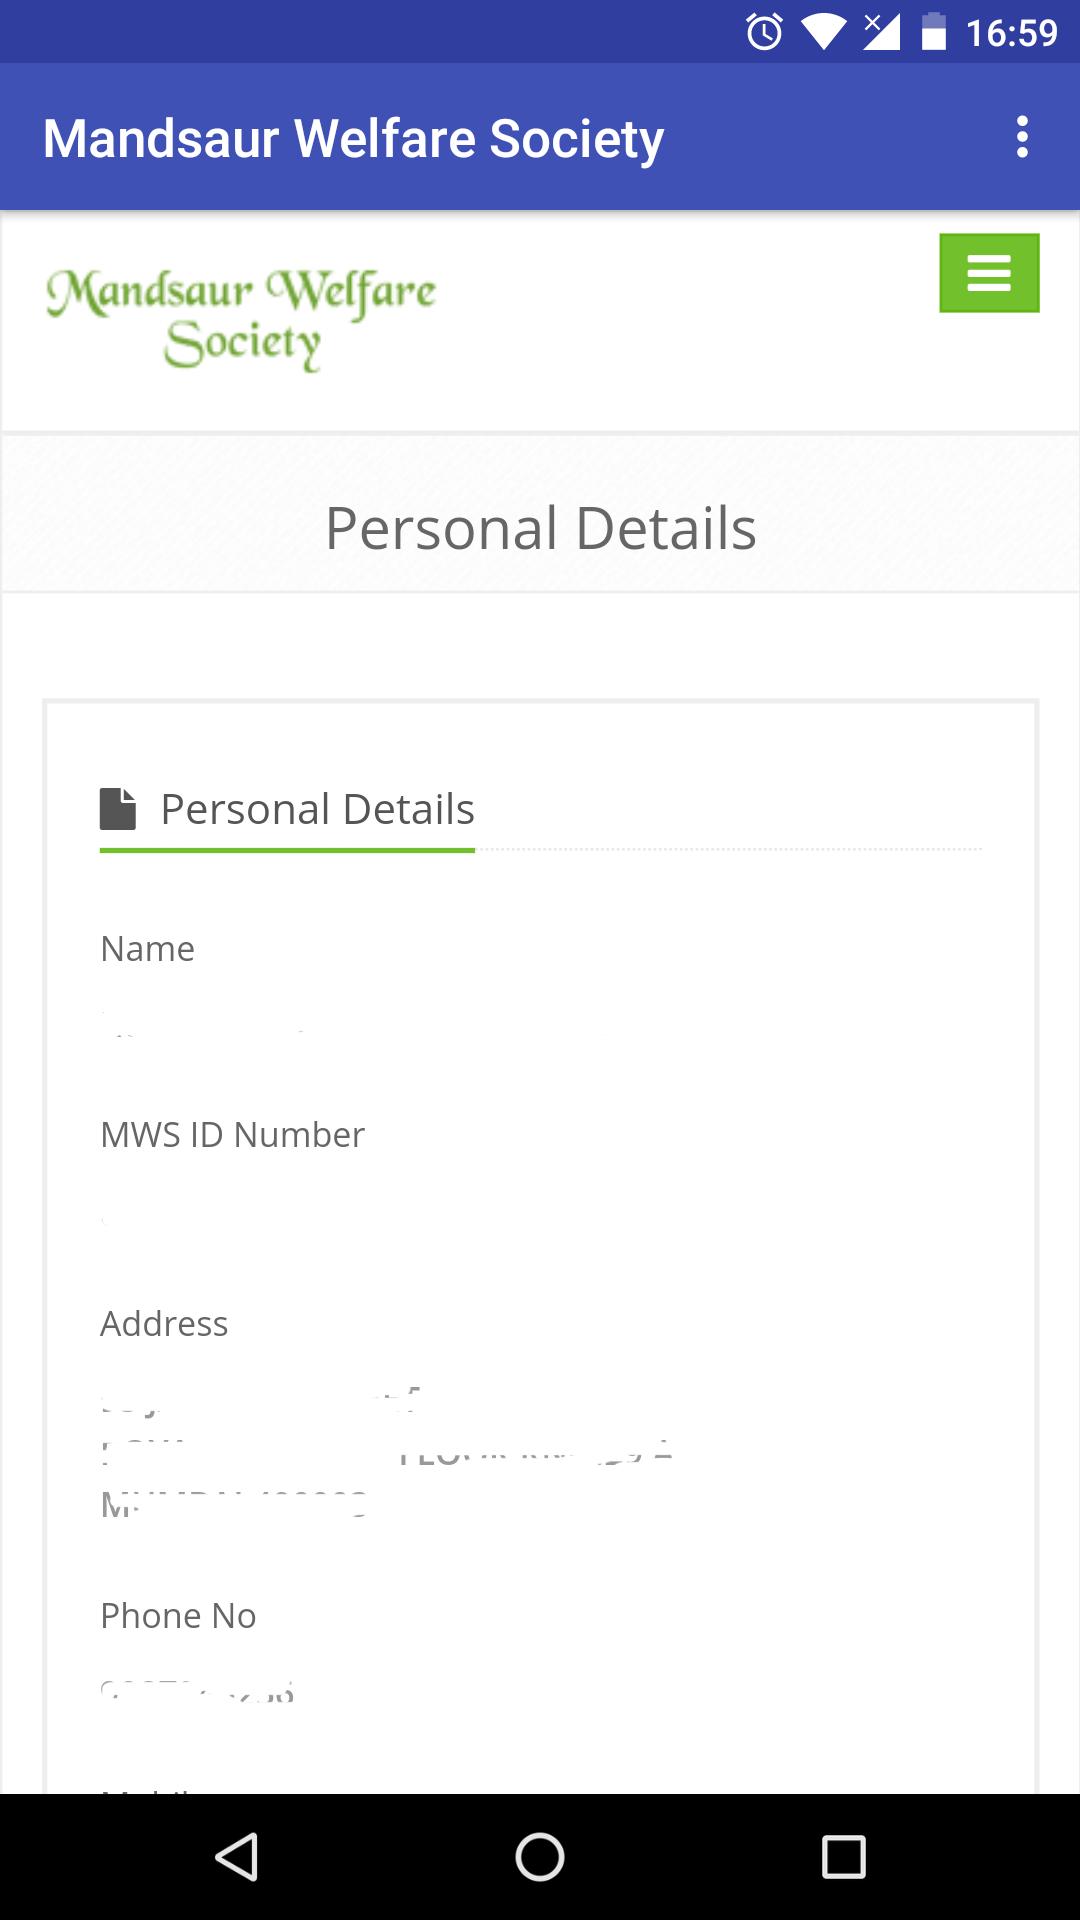This screenshot has width=1080, height=1920.
Task: Tap the Name field label
Action: click(148, 949)
